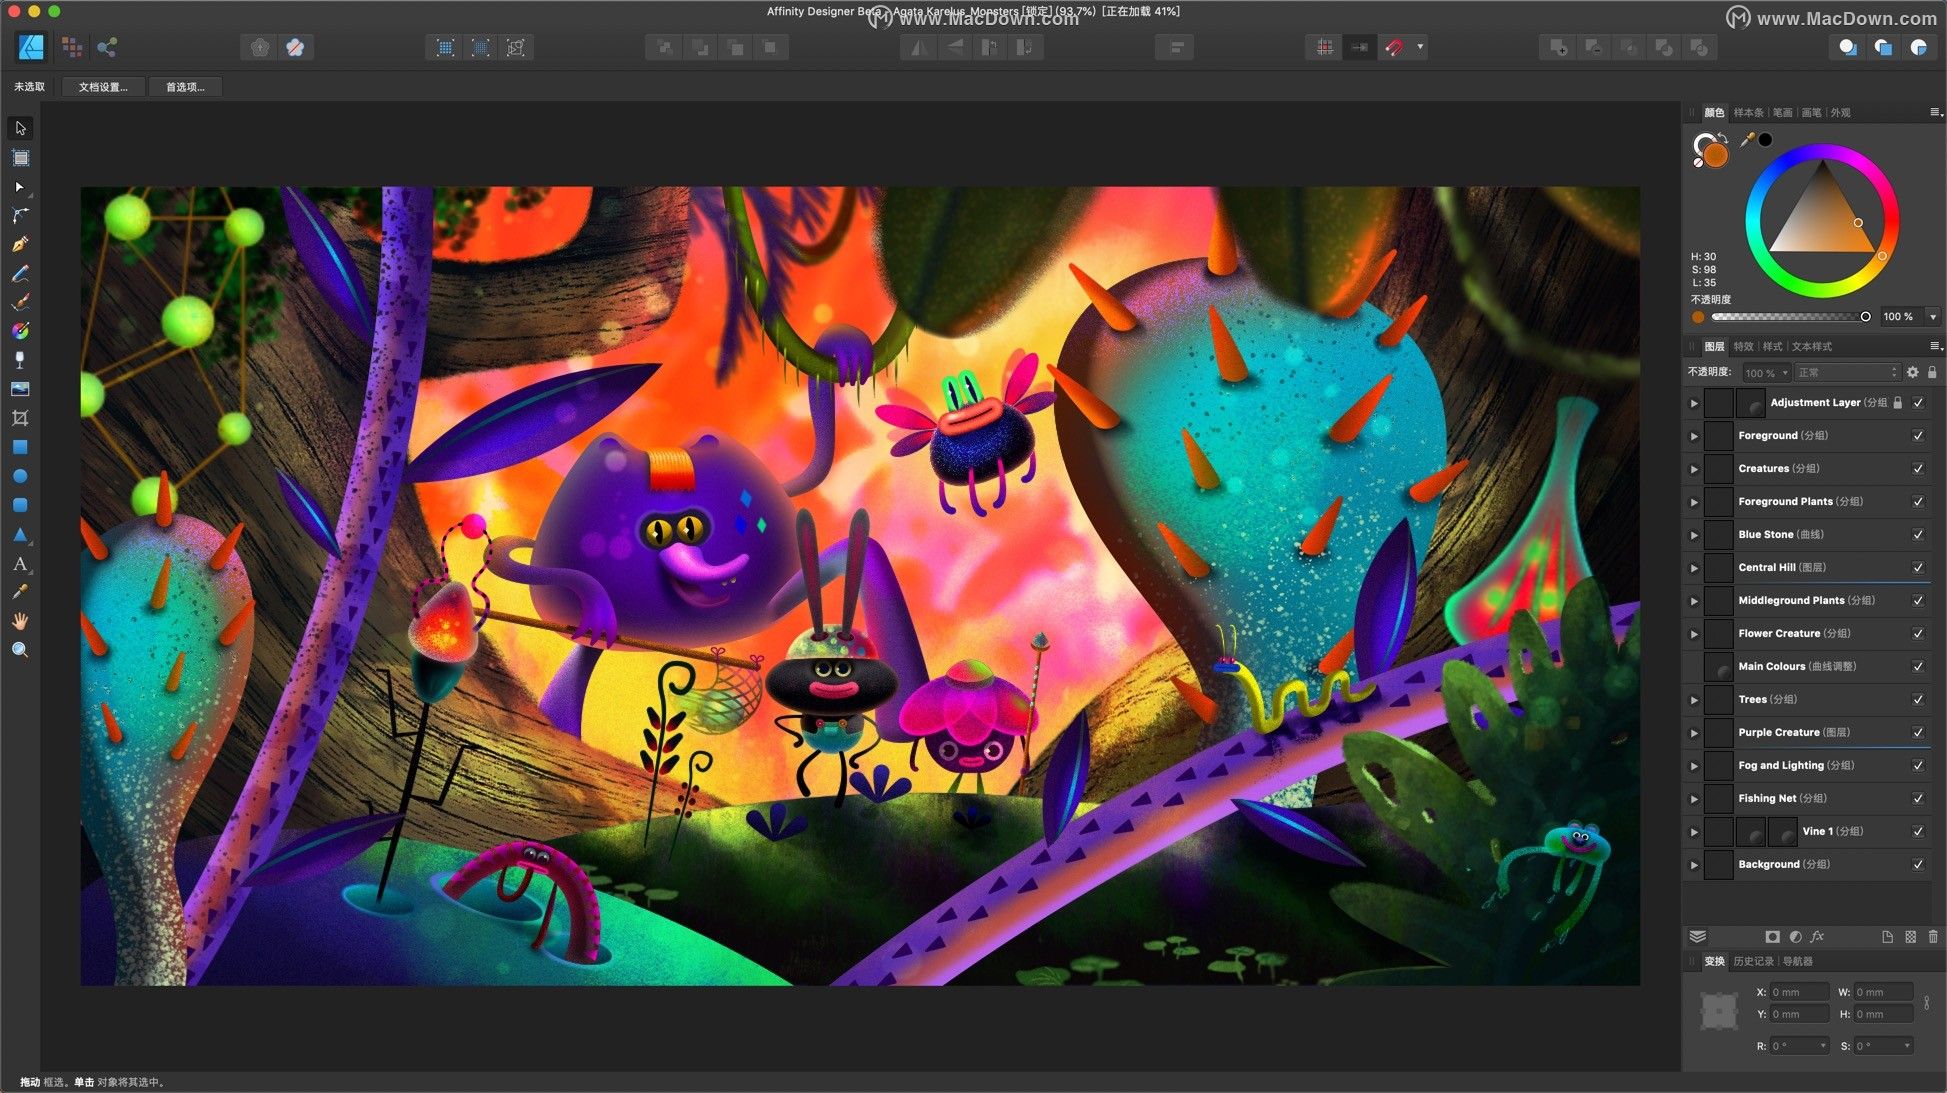Select the Zoom magnifier tool
The image size is (1947, 1093).
20,650
